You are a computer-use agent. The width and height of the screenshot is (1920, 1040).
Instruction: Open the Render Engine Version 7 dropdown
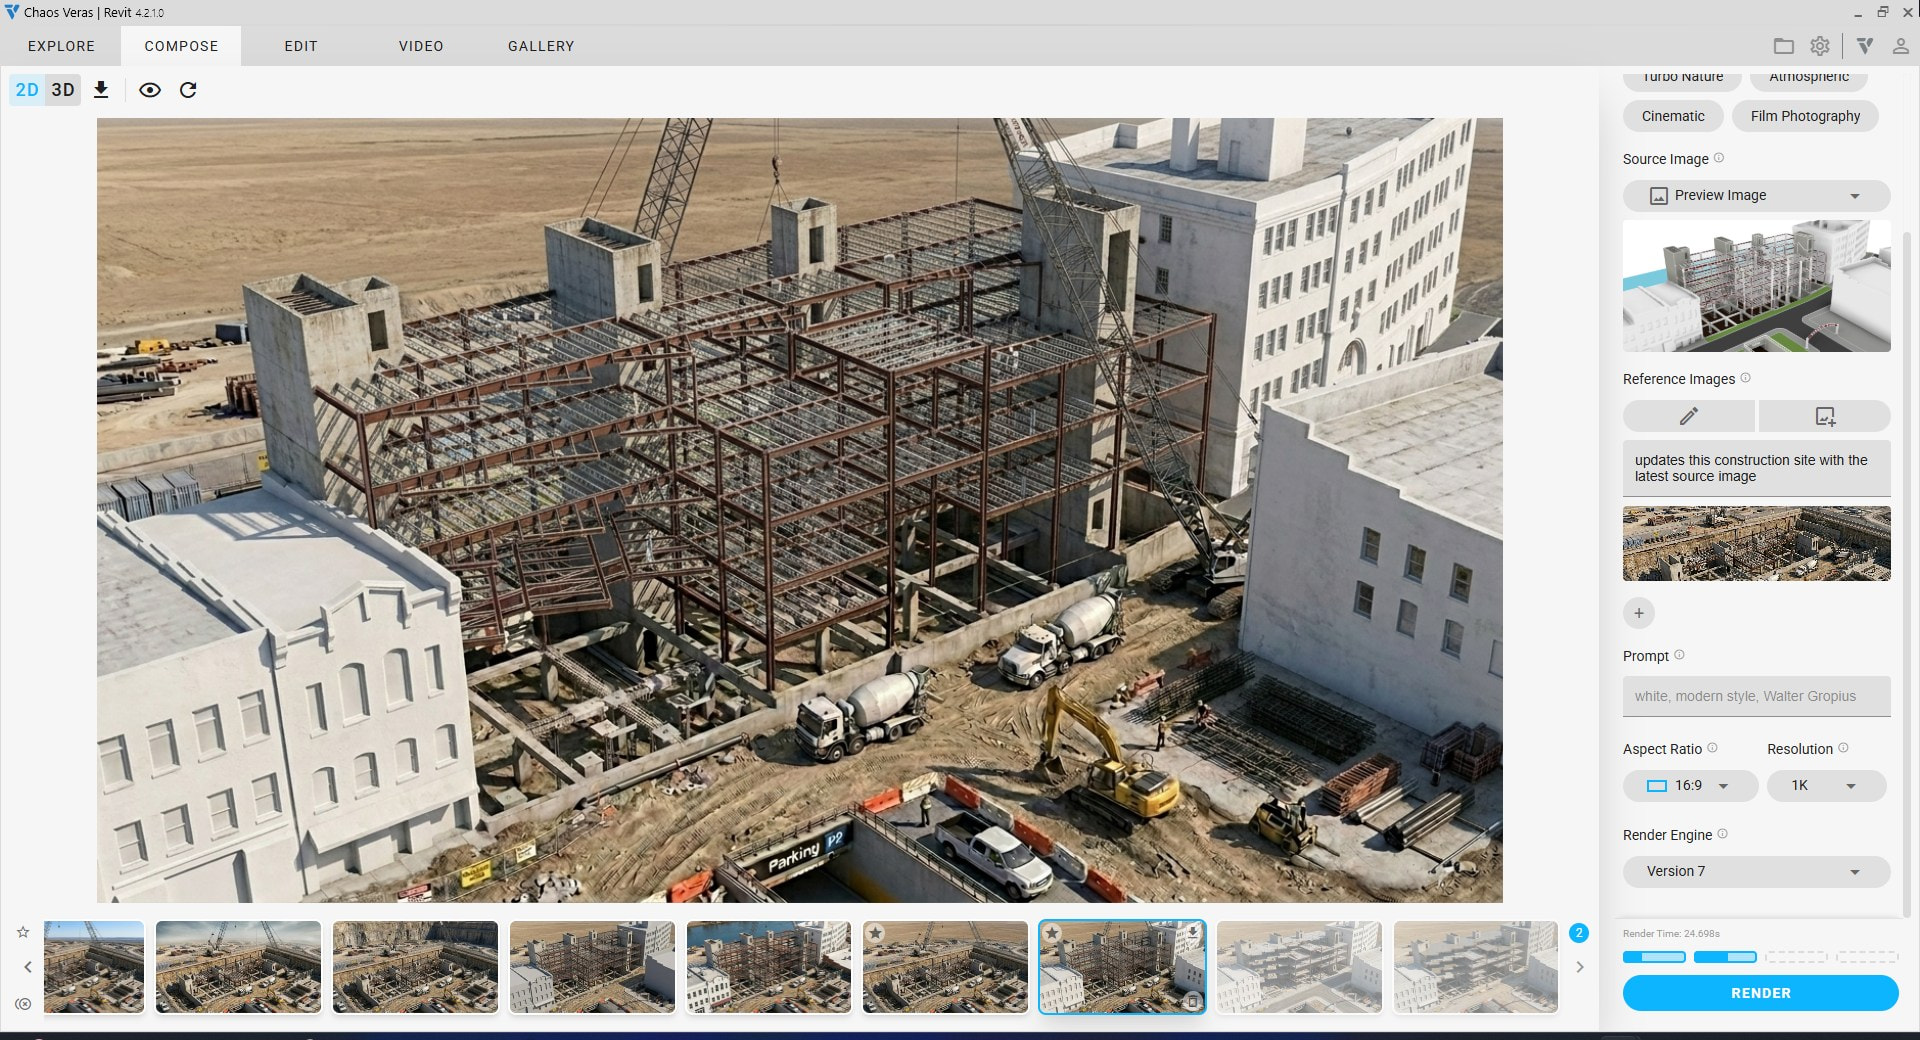click(x=1755, y=872)
